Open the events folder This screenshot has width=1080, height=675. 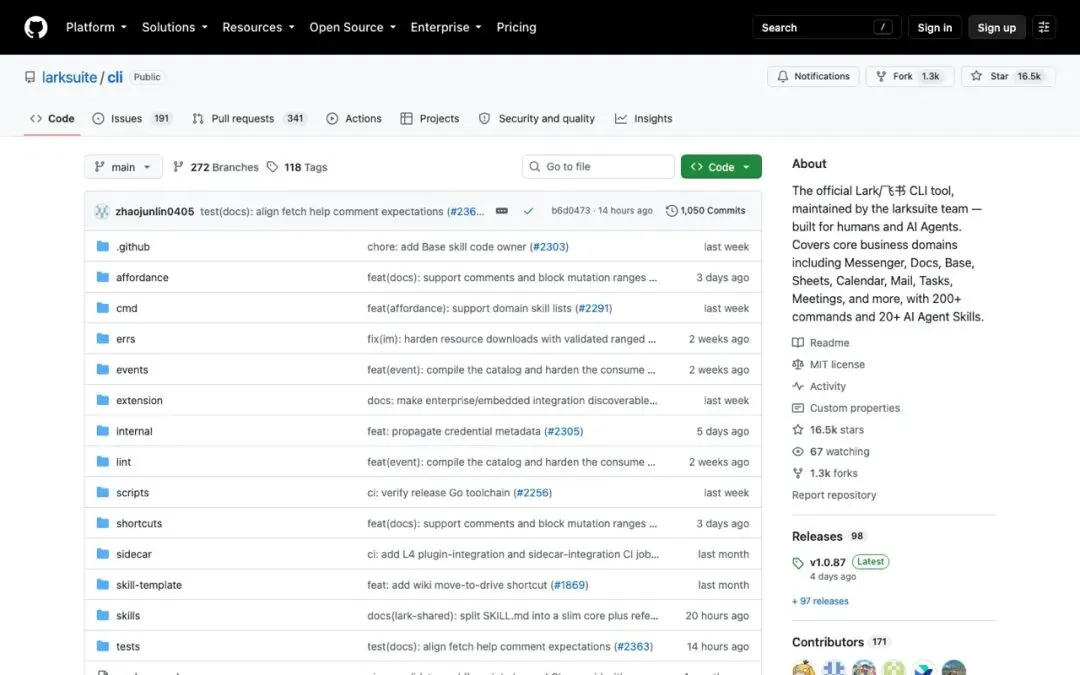[132, 370]
